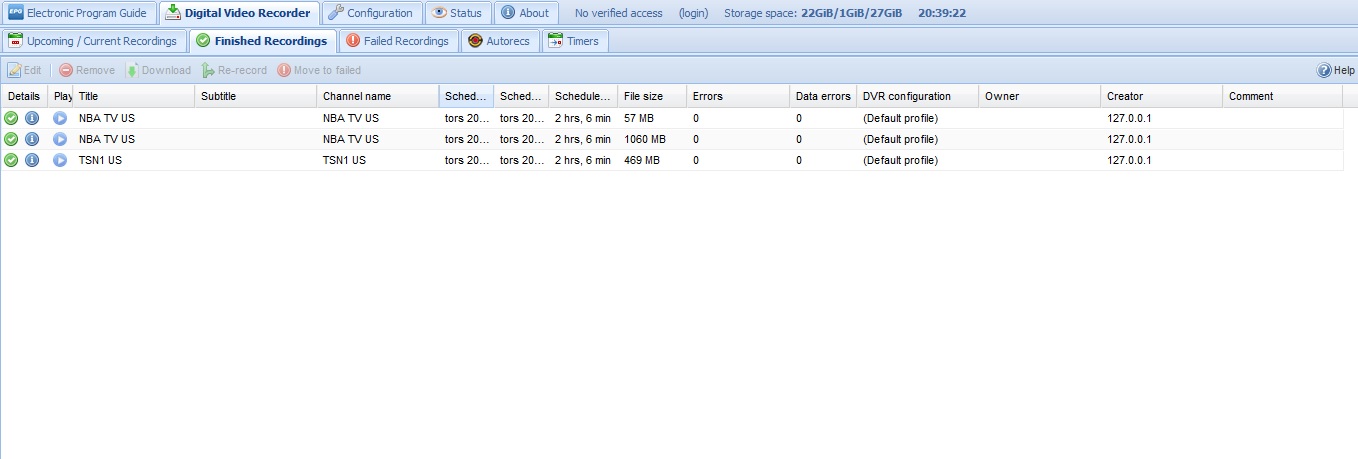Click the Re-record toolbar button

(x=234, y=71)
